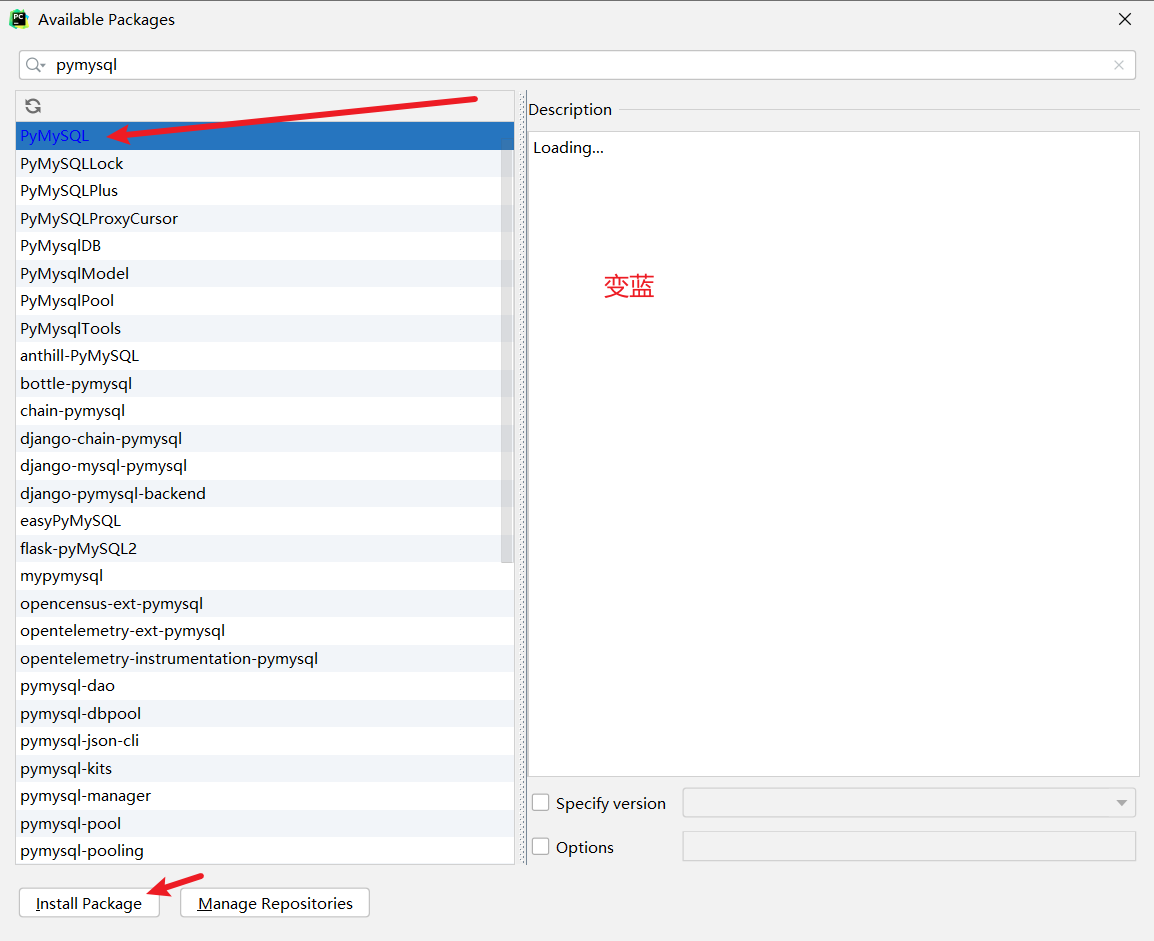Image resolution: width=1154 pixels, height=941 pixels.
Task: Select the opentelemetry-ext-pymysql package
Action: [265, 631]
